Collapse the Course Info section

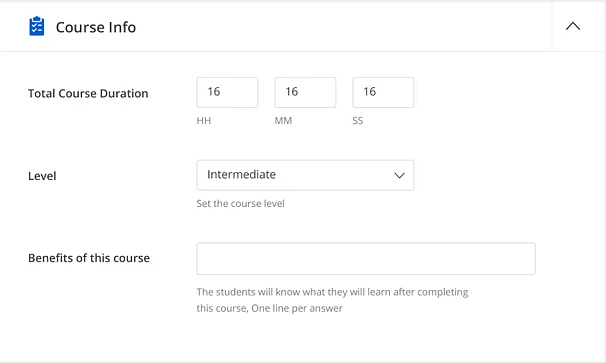click(573, 26)
